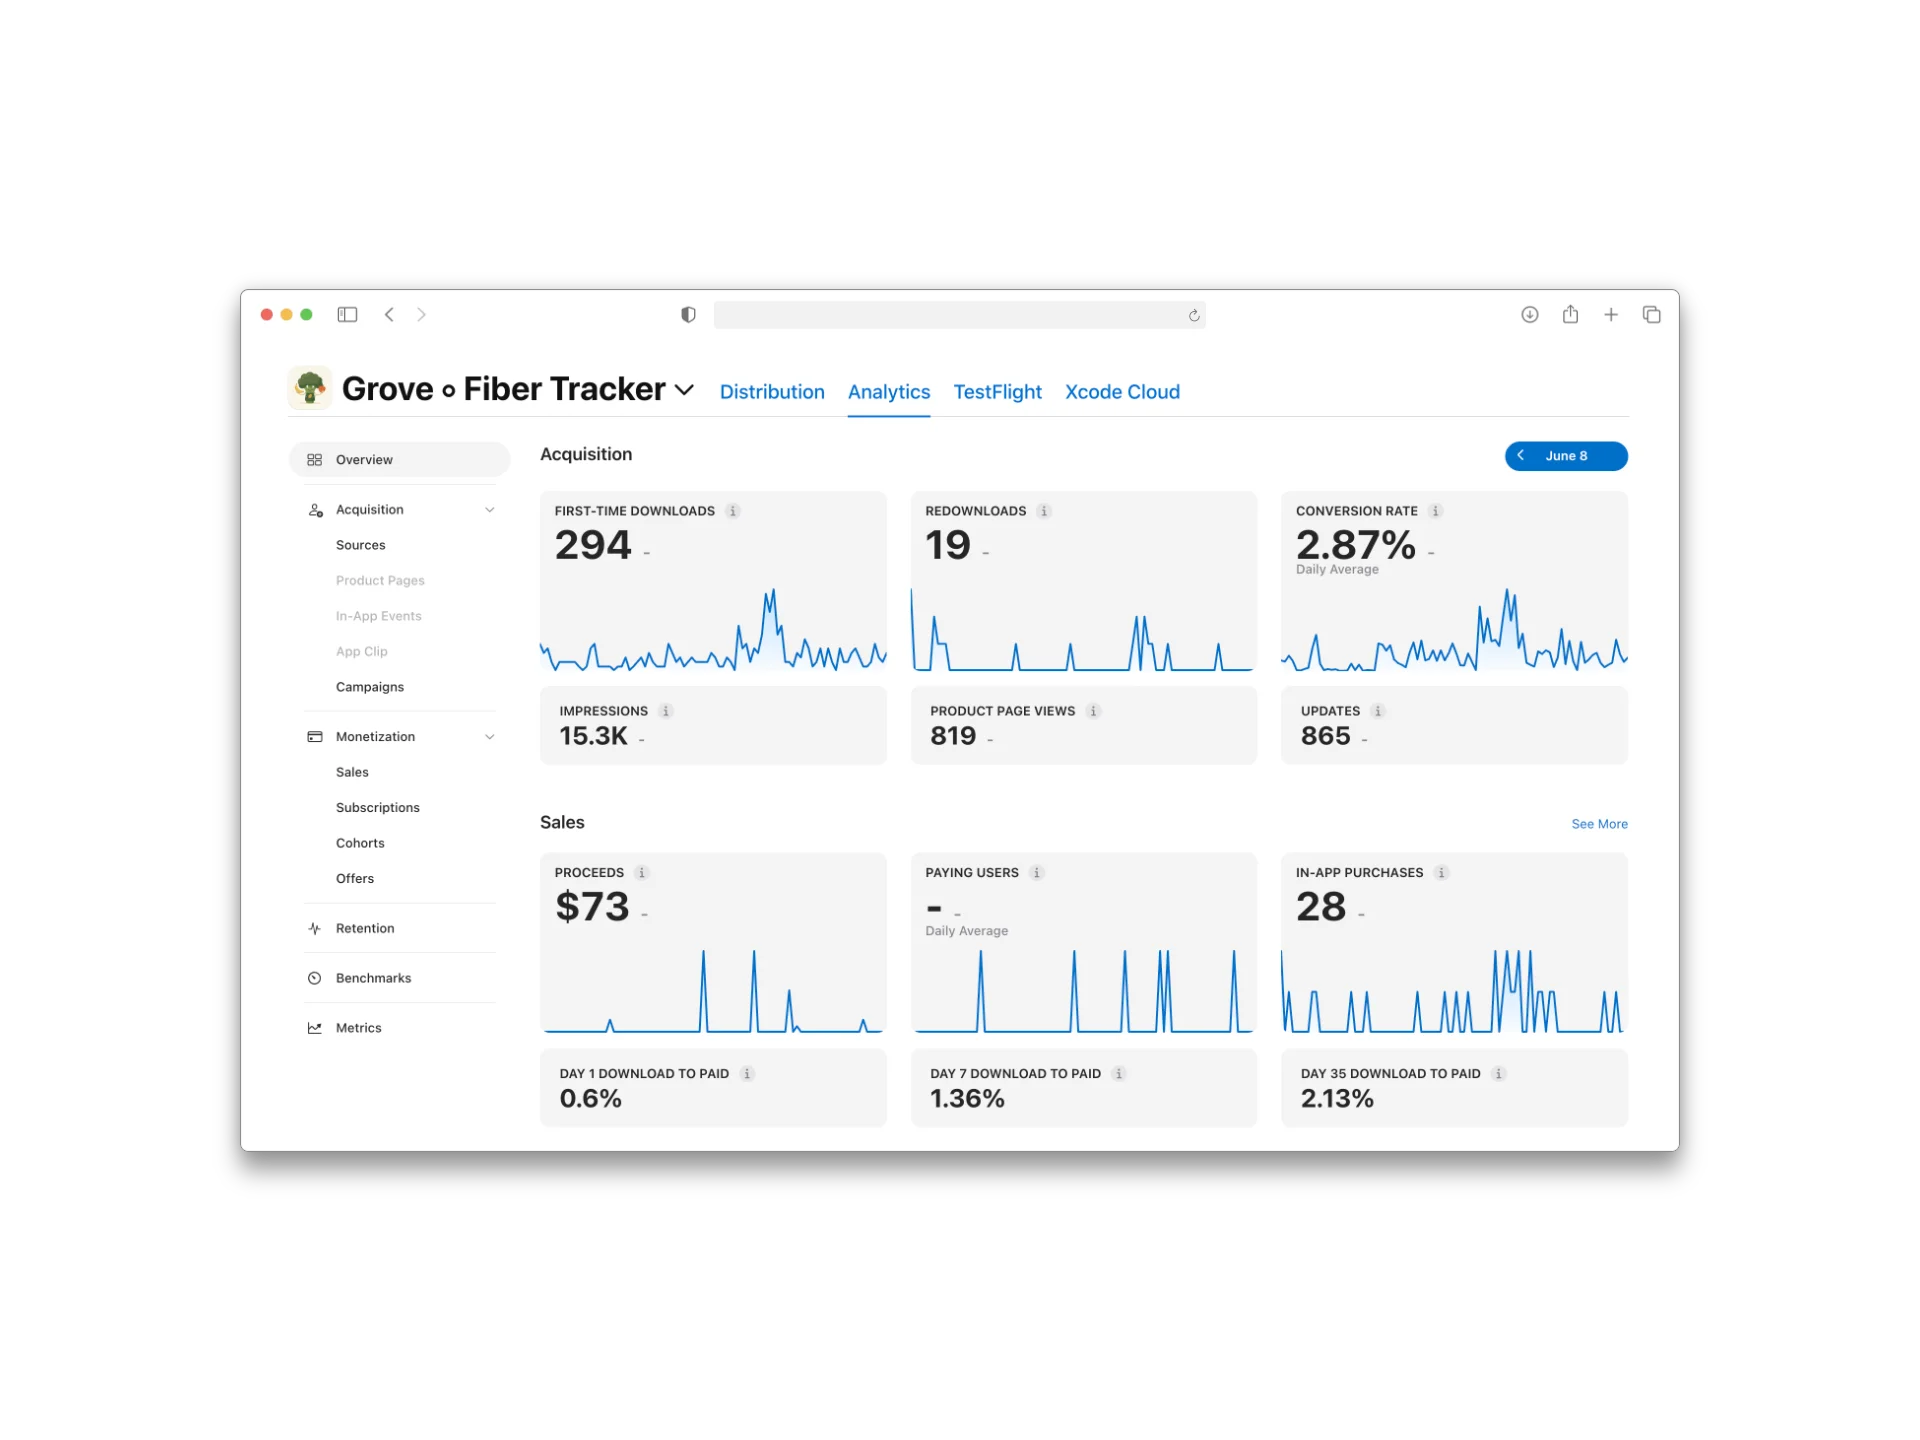Switch to the TestFlight tab
Viewport: 1920px width, 1440px height.
click(x=998, y=392)
